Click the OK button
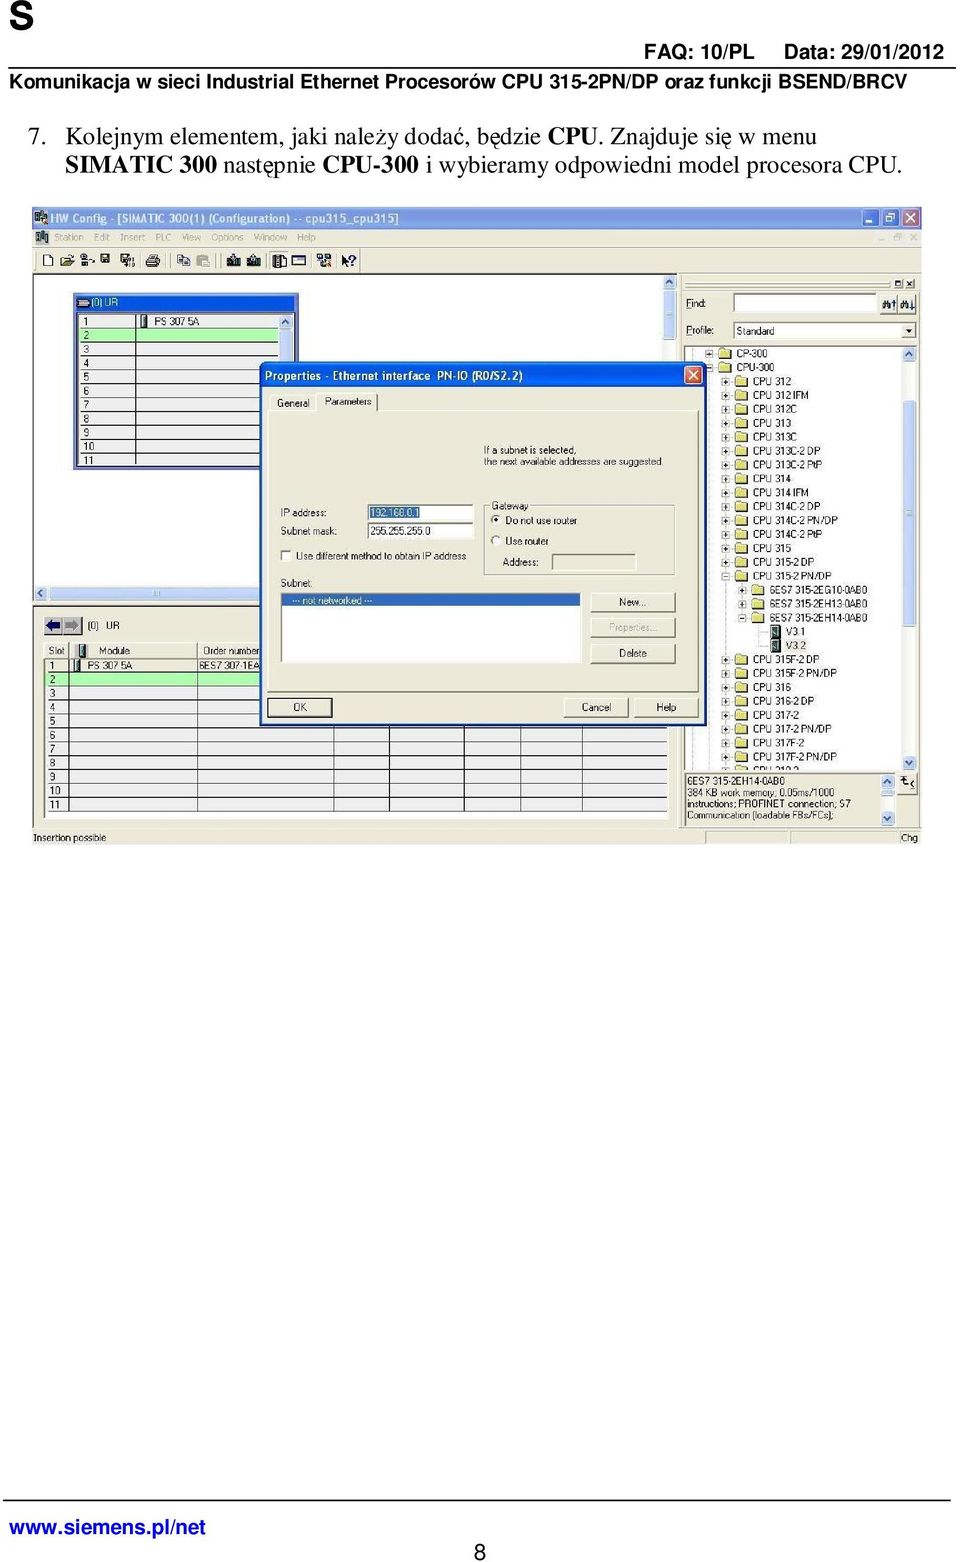Image resolution: width=960 pixels, height=1562 pixels. 300,707
